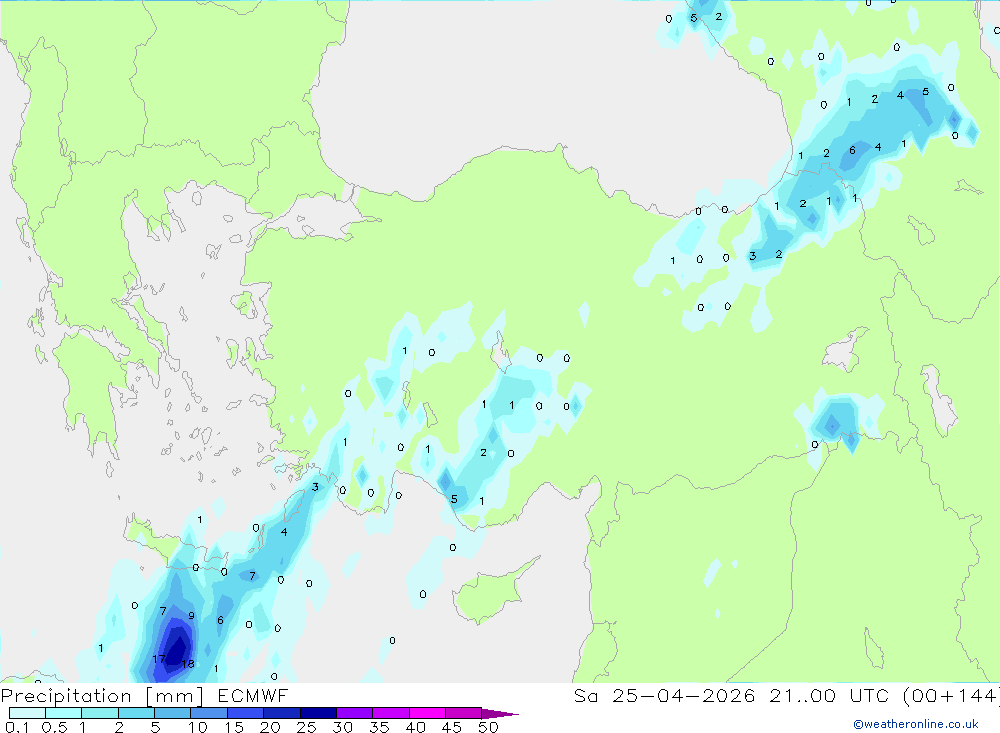Viewport: 1000px width, 733px height.
Task: Click the "18" precipitation value on map
Action: pos(188,664)
